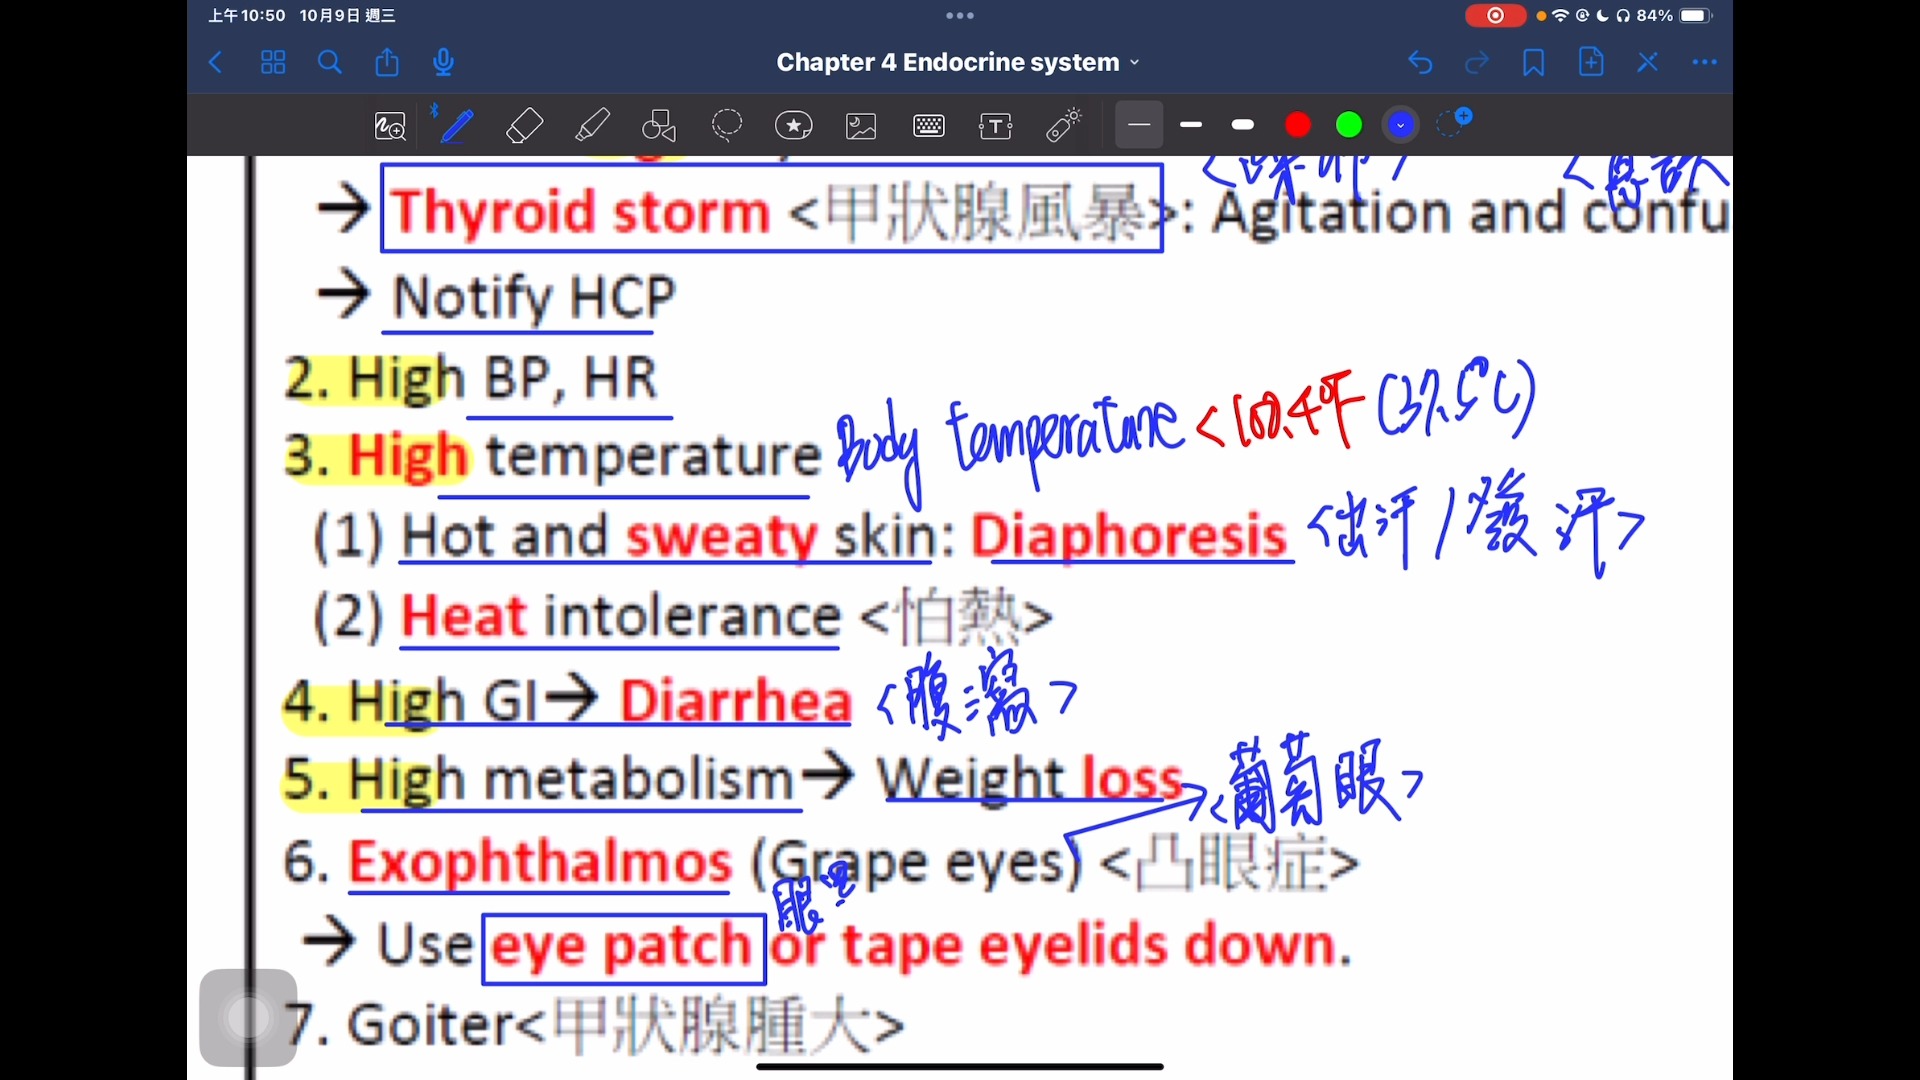Select the laser pointer tool

click(1063, 126)
